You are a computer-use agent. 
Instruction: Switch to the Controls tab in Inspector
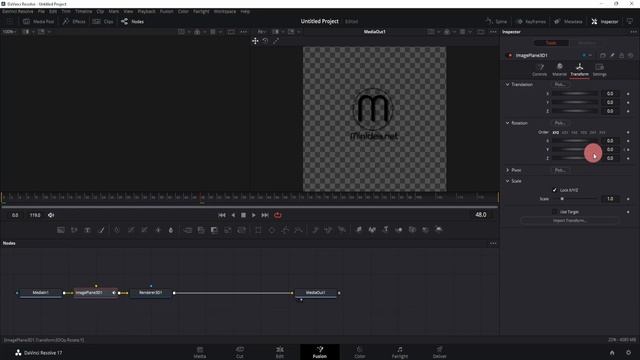pyautogui.click(x=540, y=69)
